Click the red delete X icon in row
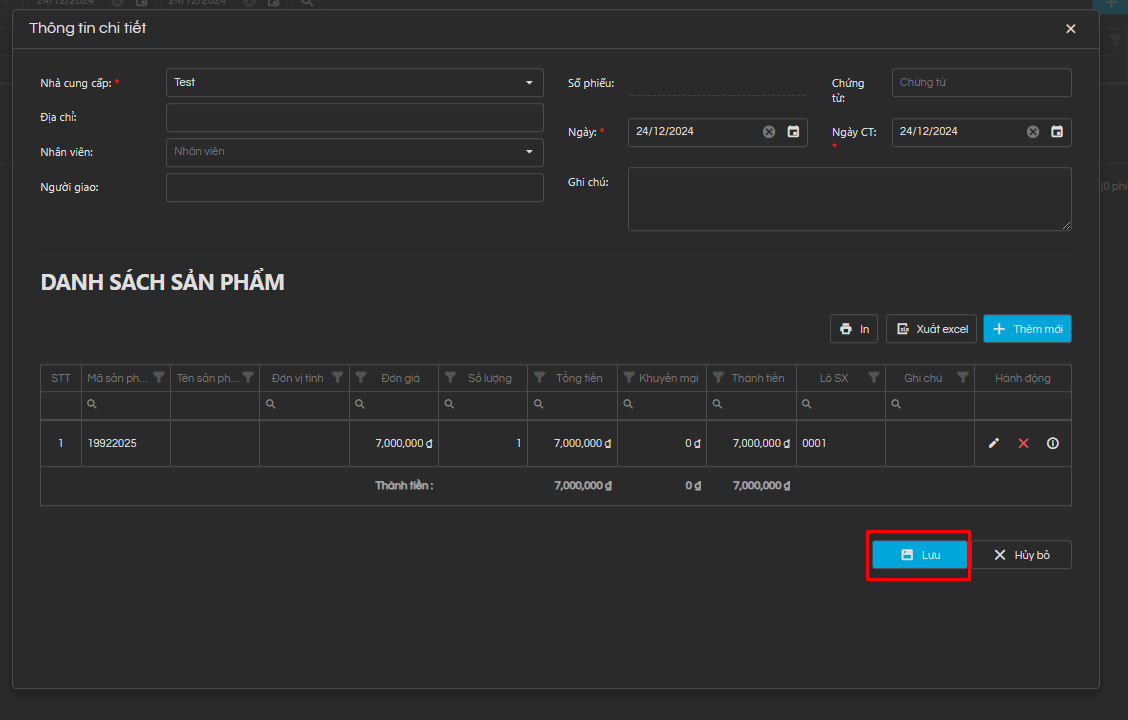 coord(1023,443)
